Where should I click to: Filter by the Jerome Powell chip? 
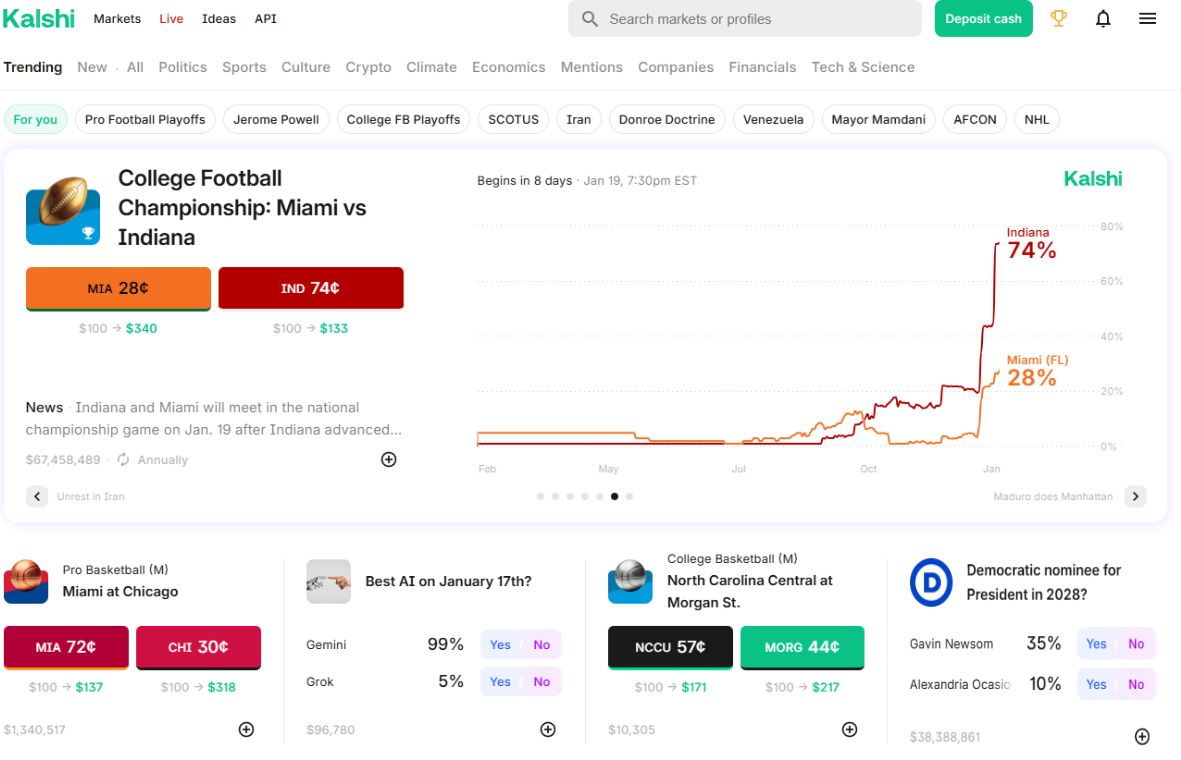276,119
